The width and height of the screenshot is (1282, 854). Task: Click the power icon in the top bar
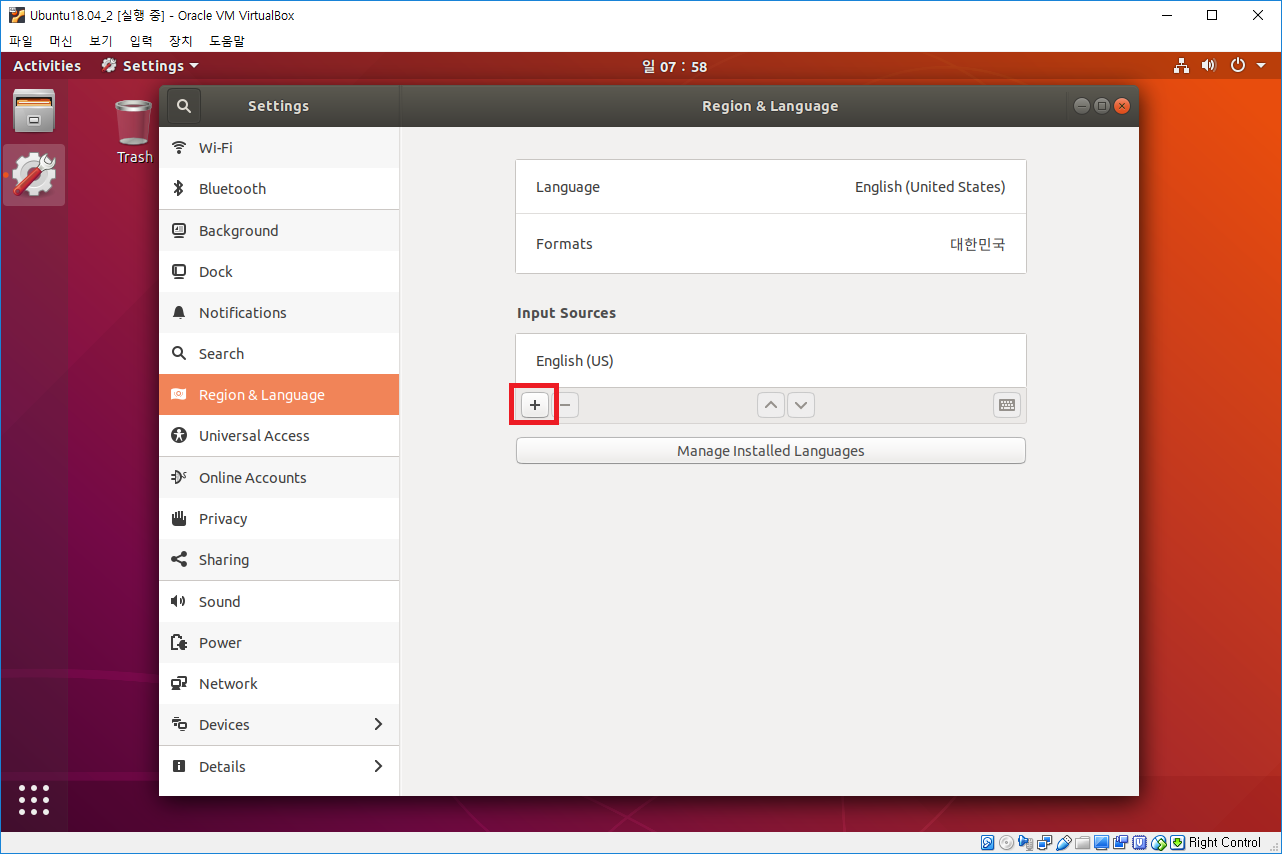click(x=1238, y=66)
